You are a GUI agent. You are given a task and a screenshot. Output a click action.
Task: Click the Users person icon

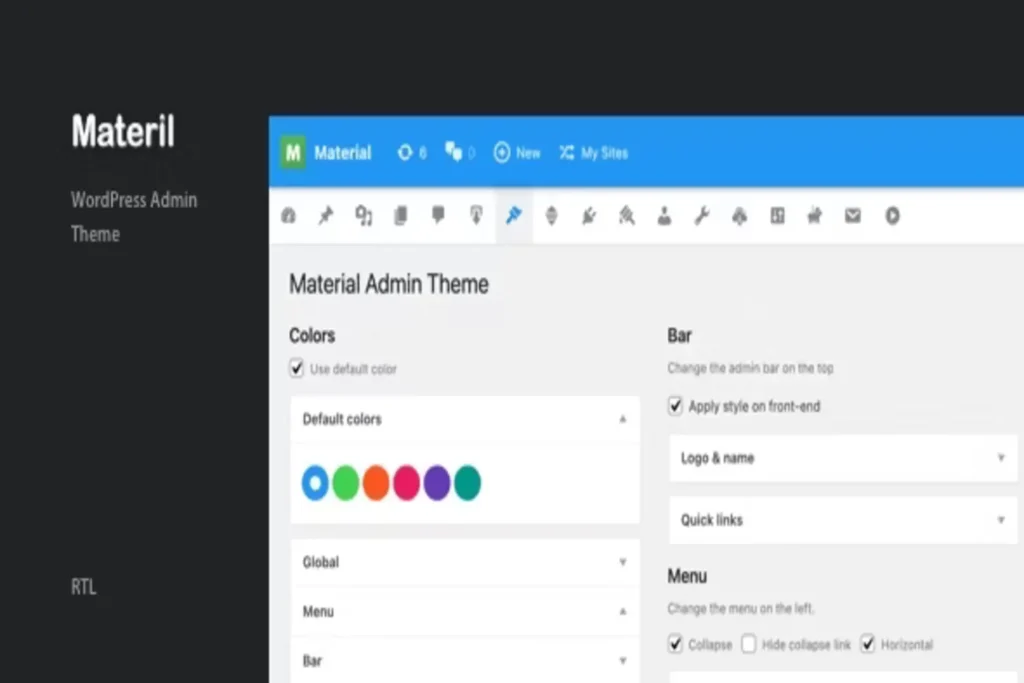pos(664,215)
